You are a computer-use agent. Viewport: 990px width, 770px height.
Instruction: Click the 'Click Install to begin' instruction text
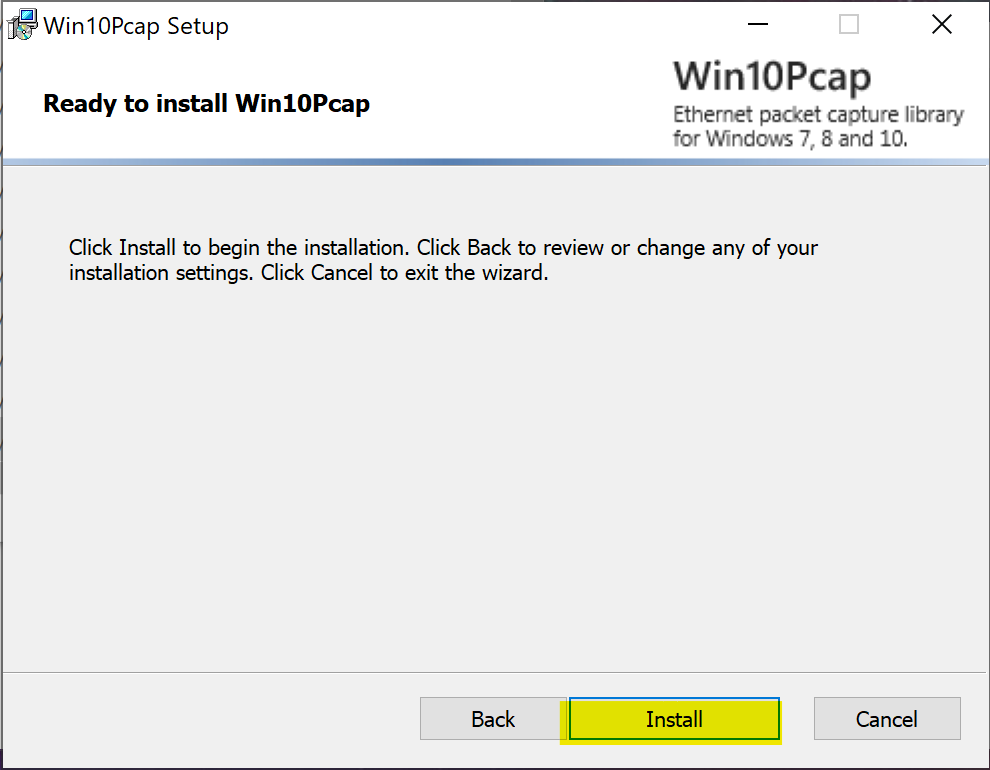pos(443,260)
